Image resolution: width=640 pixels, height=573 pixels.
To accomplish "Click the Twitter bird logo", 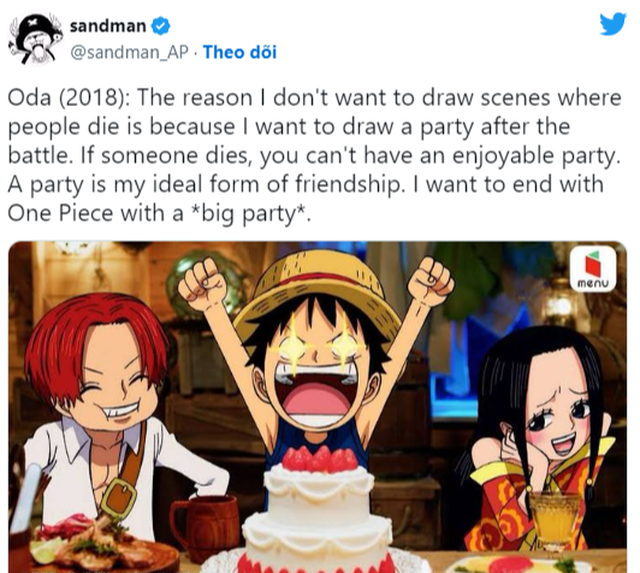I will (613, 24).
